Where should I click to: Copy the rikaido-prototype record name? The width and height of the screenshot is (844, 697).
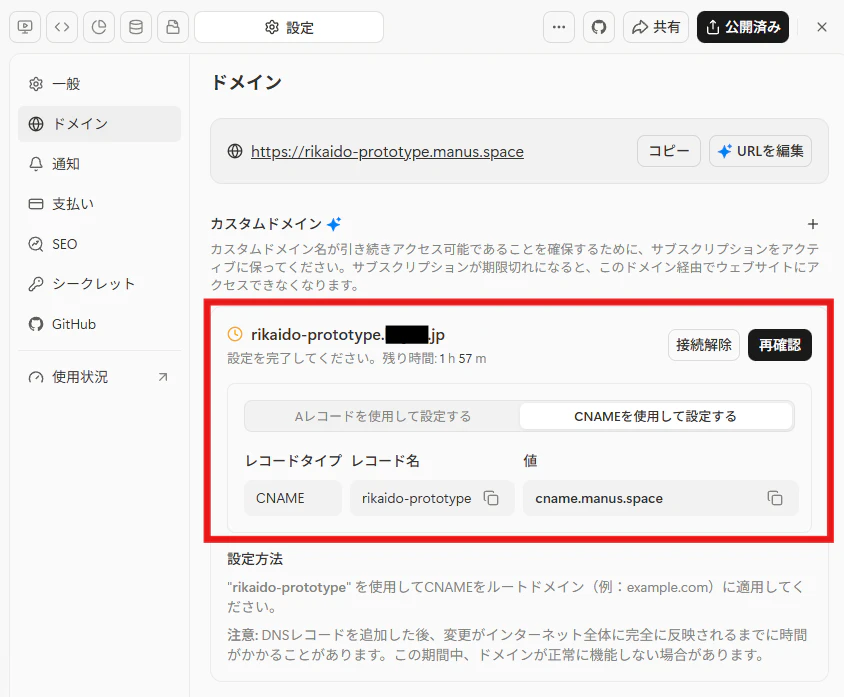coord(491,498)
